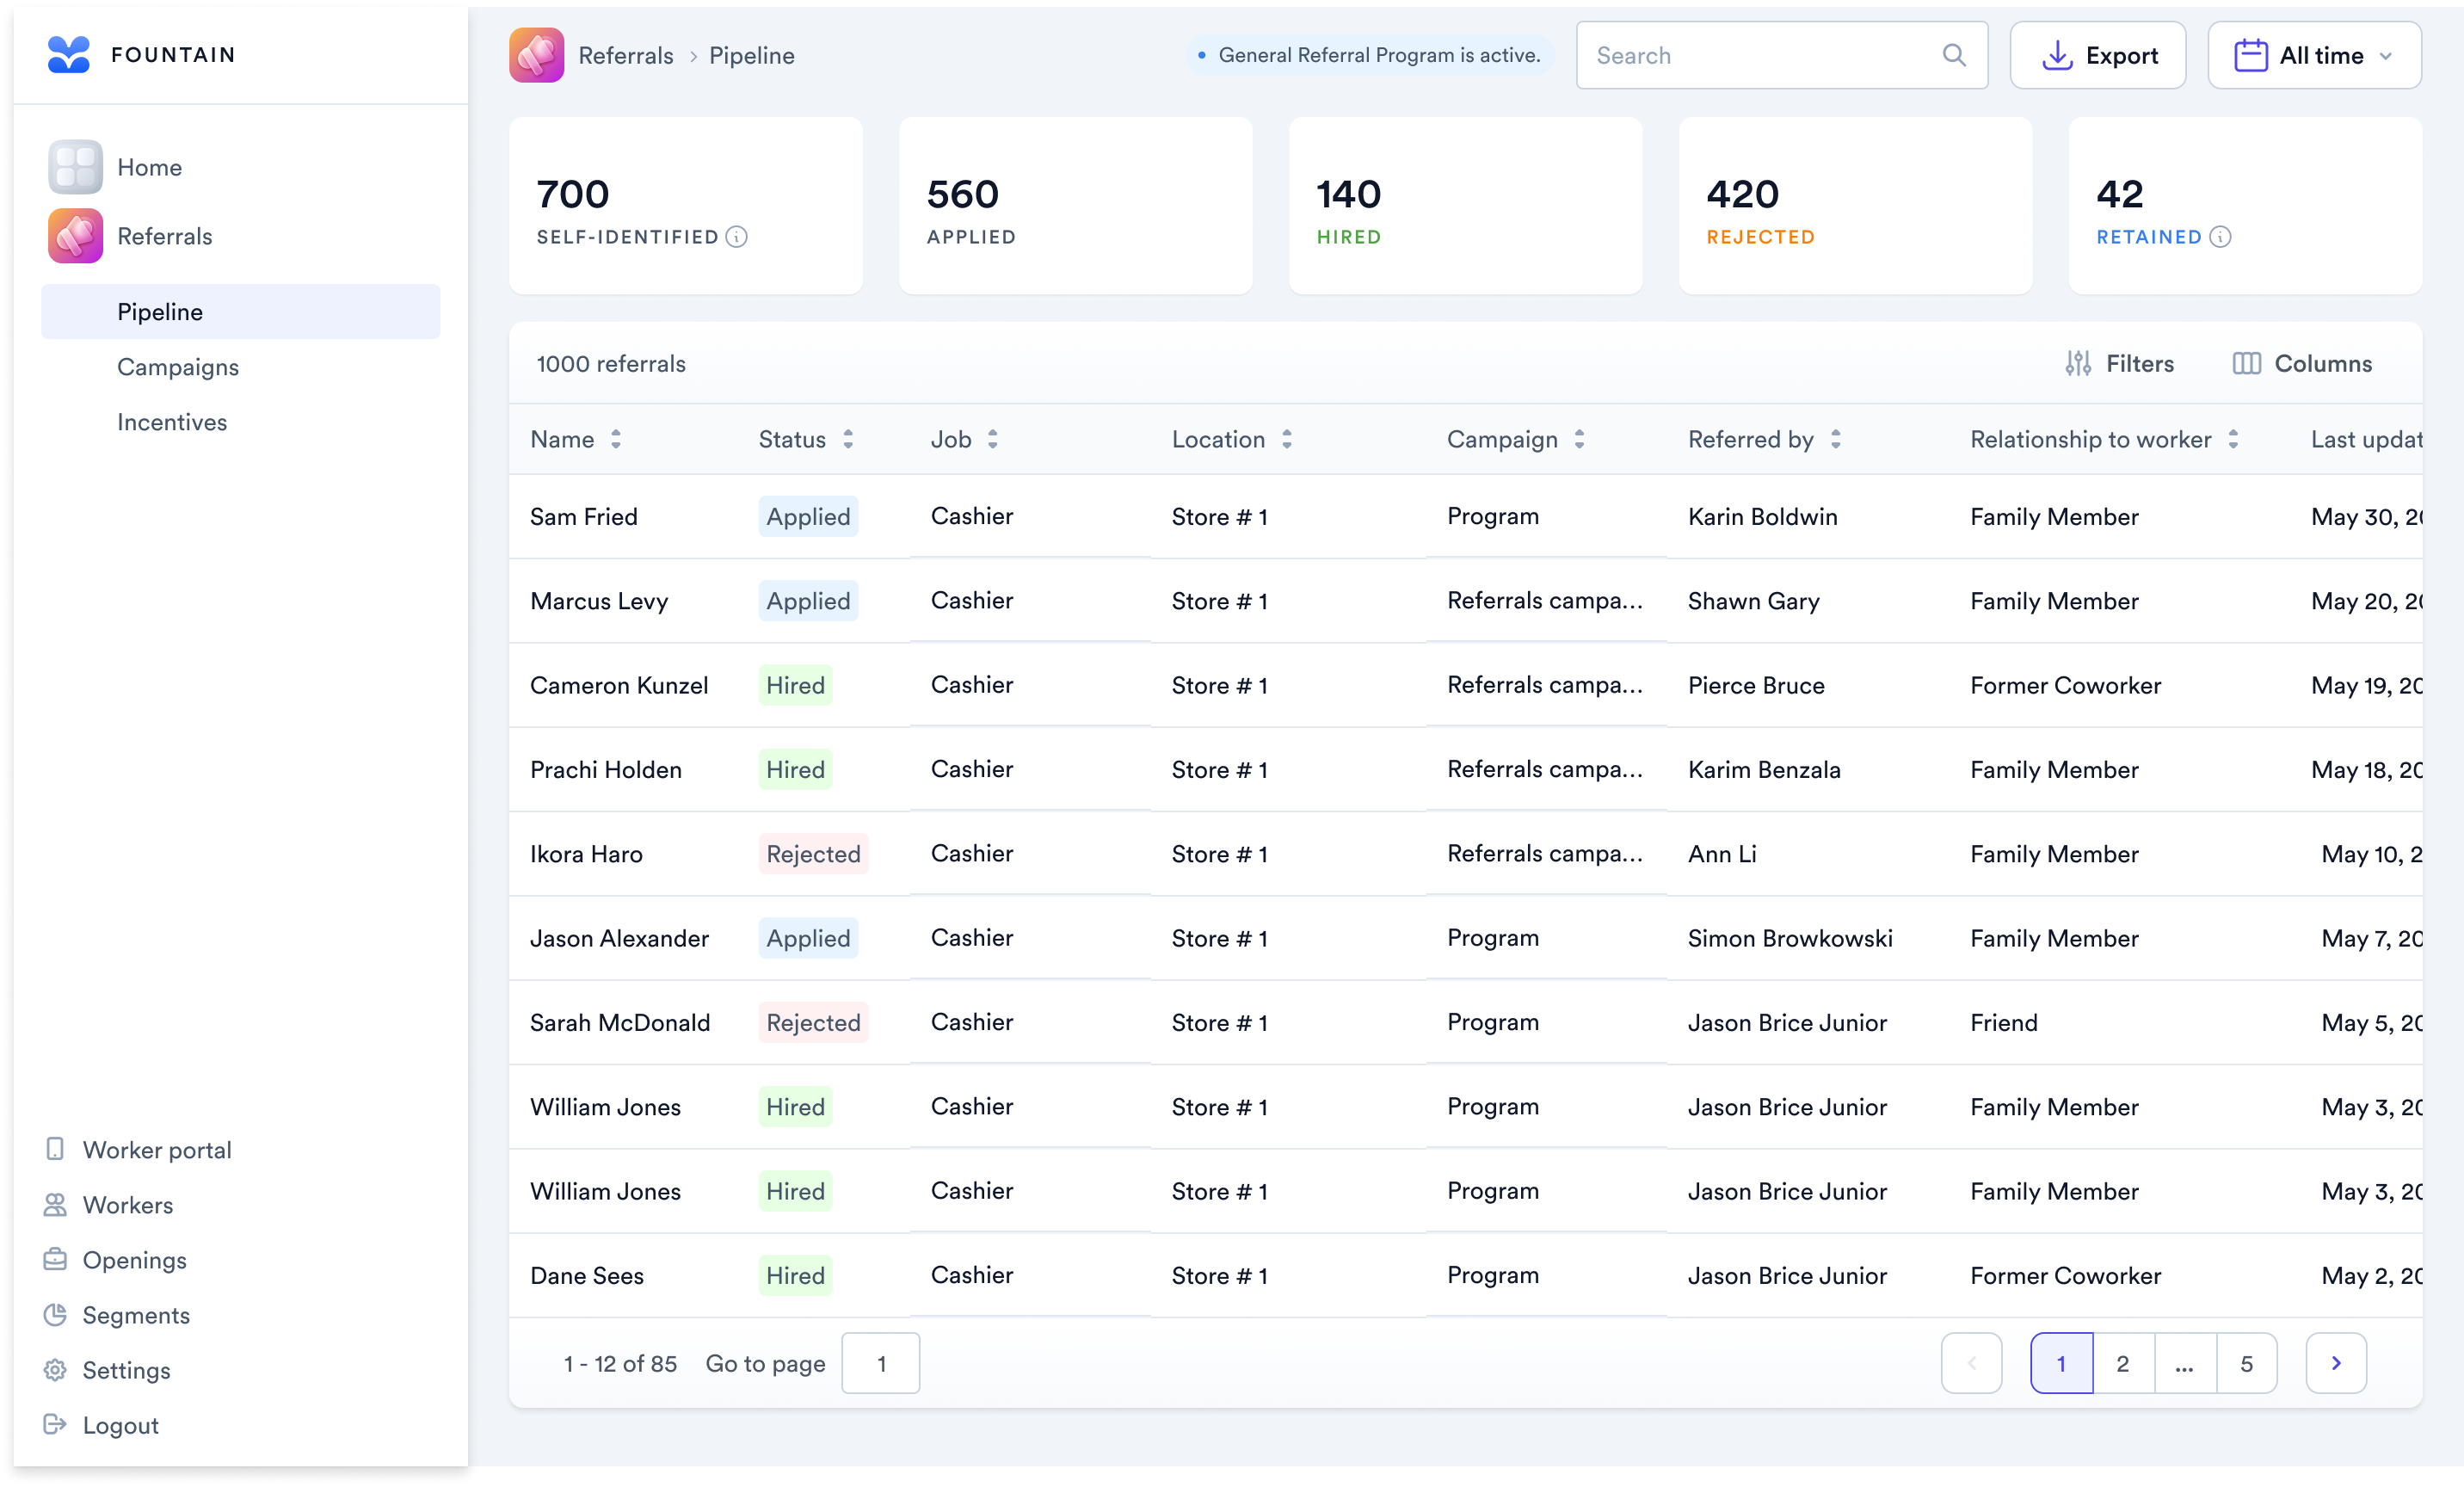Click the Home icon in the sidebar
Image resolution: width=2464 pixels, height=1487 pixels.
[x=75, y=167]
